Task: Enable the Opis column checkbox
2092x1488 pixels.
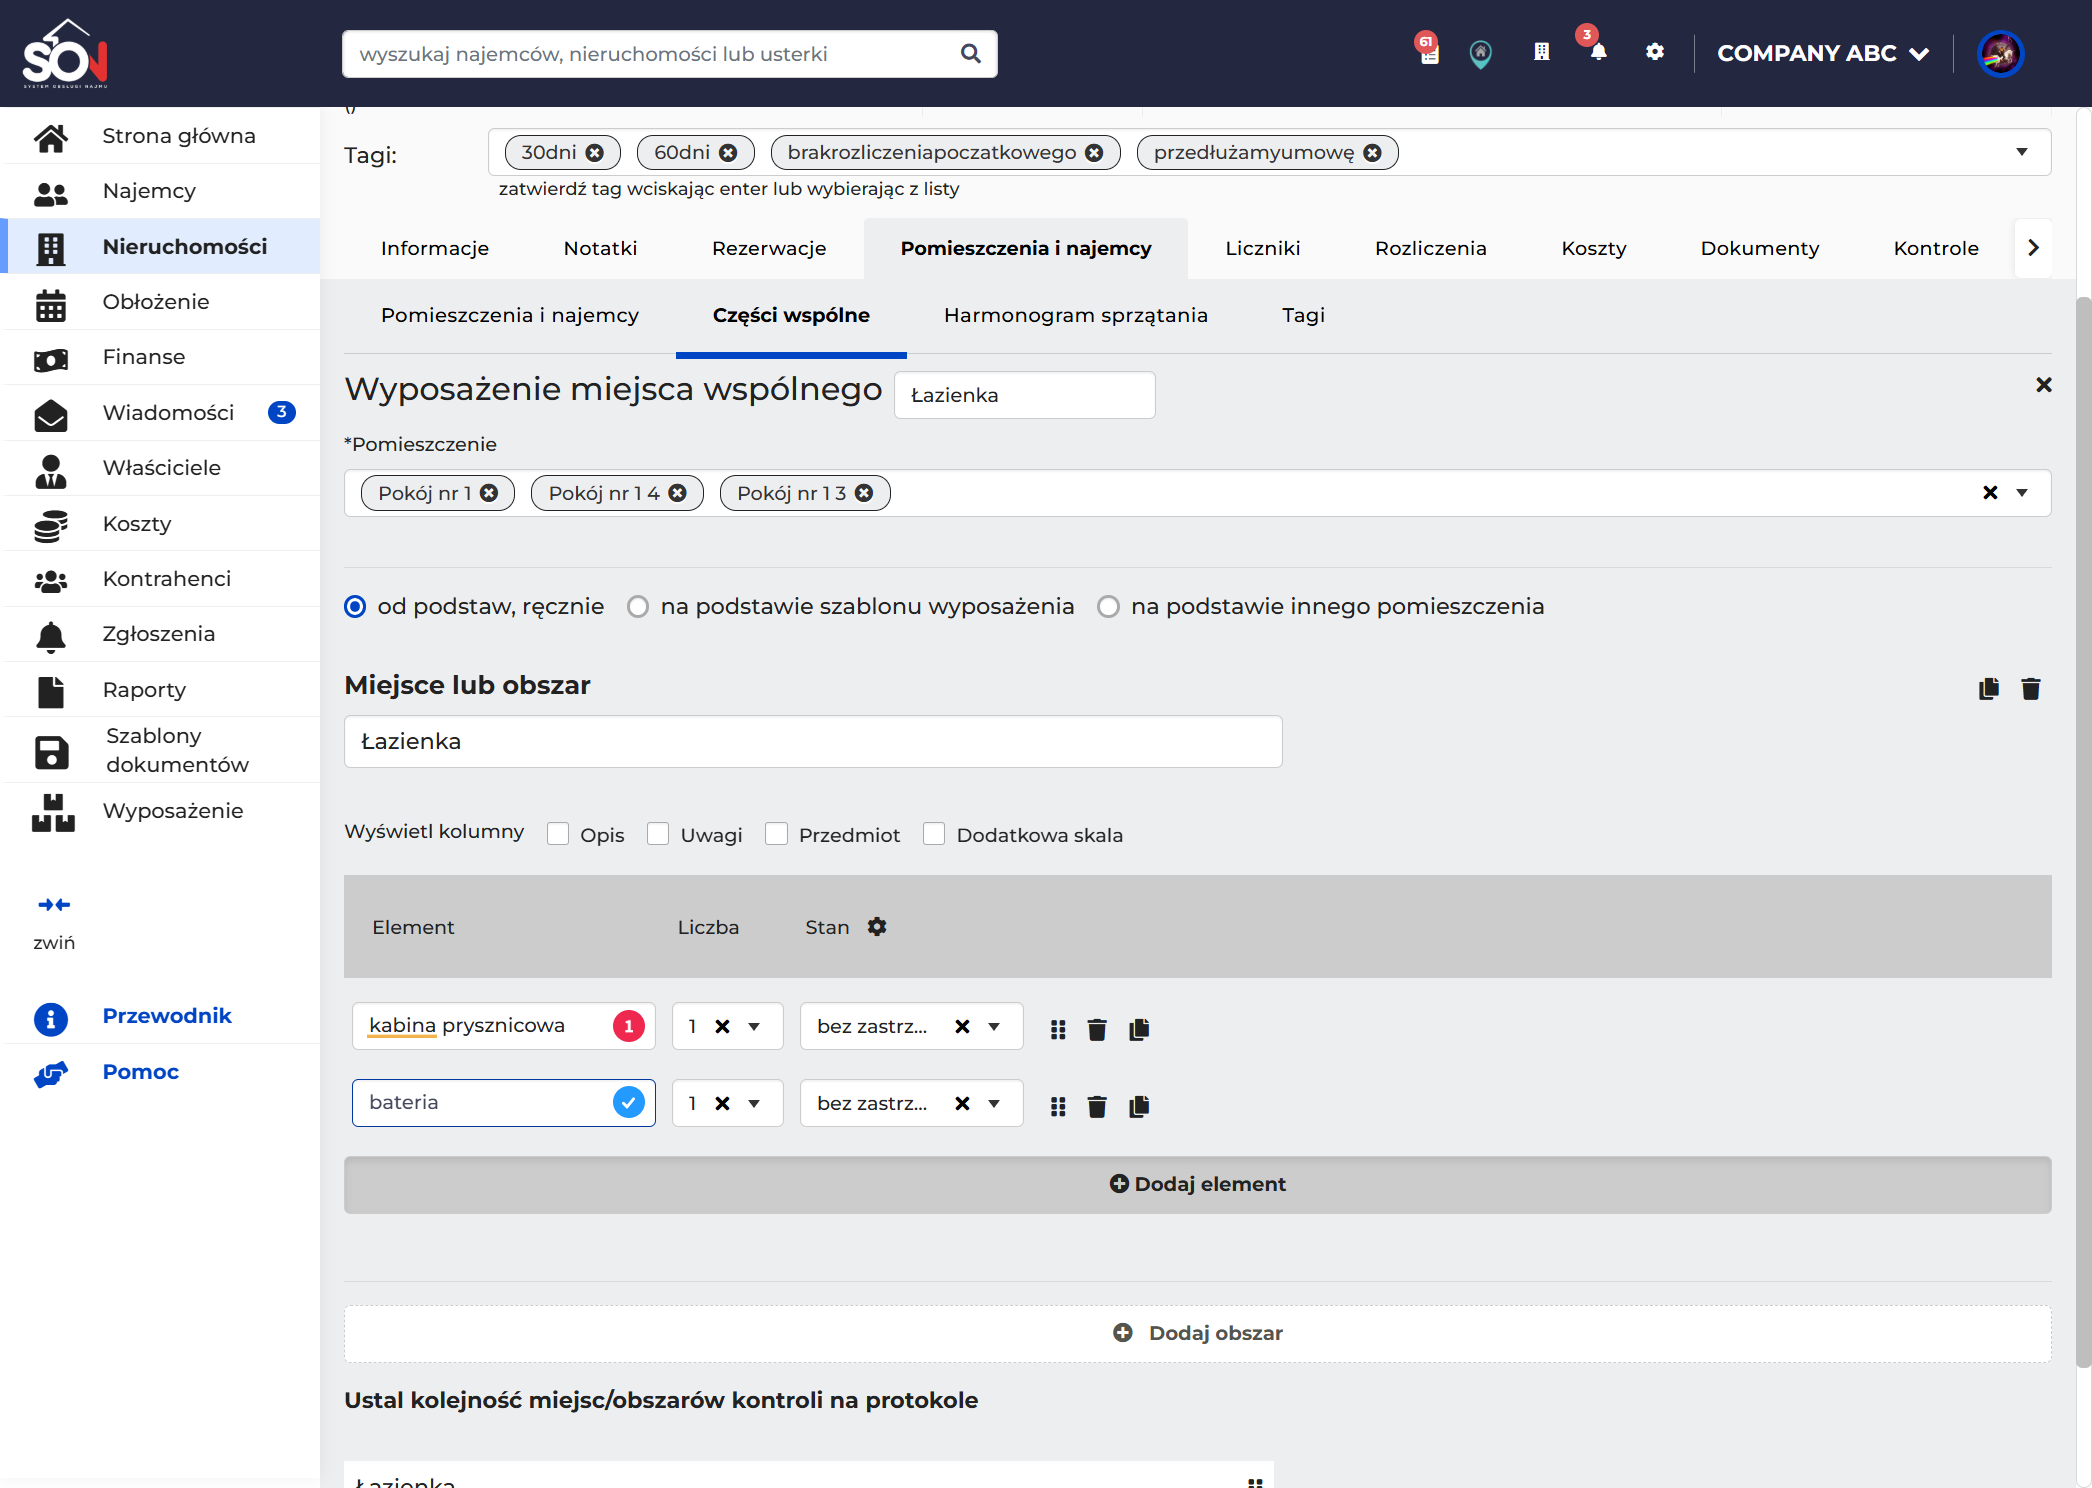Action: pyautogui.click(x=558, y=834)
